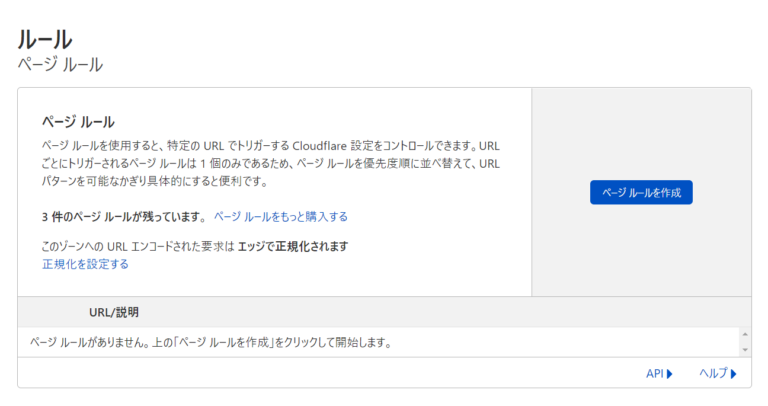Click the scrollbar up arrow in rules list
This screenshot has width=768, height=406.
744,334
